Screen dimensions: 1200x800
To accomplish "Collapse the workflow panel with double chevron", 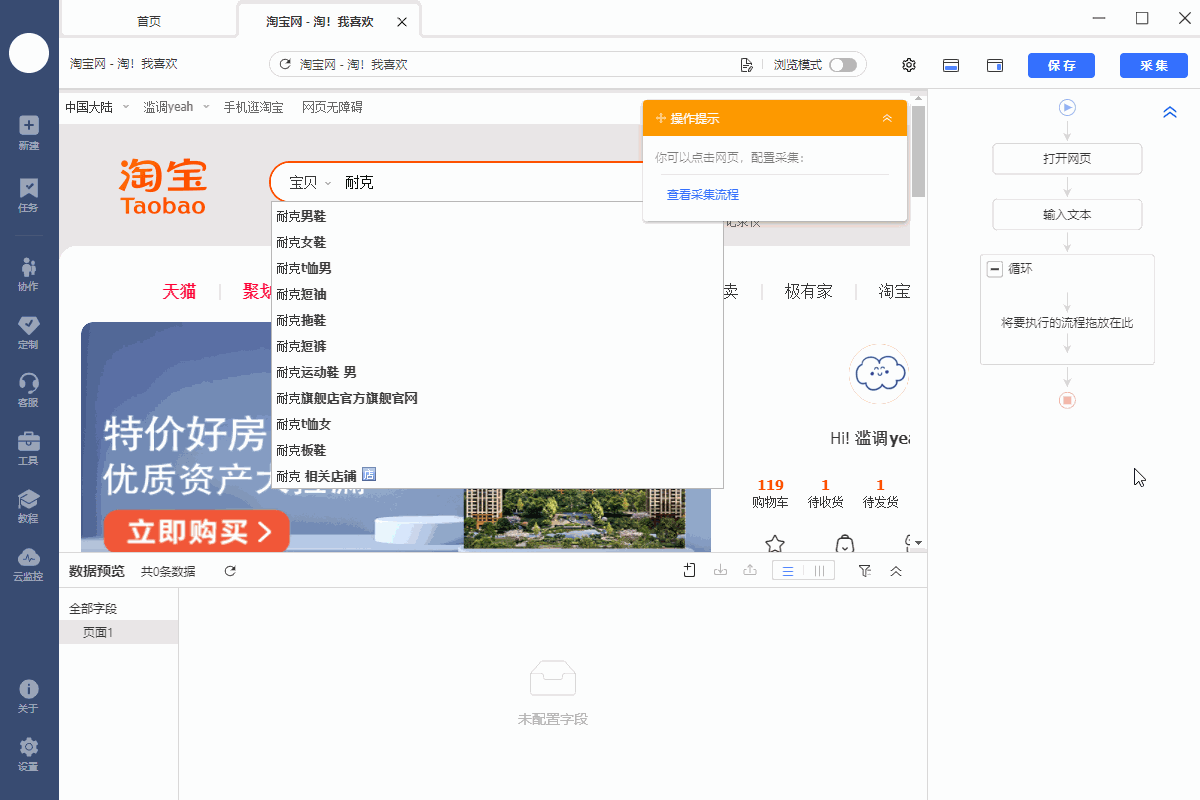I will point(1170,112).
